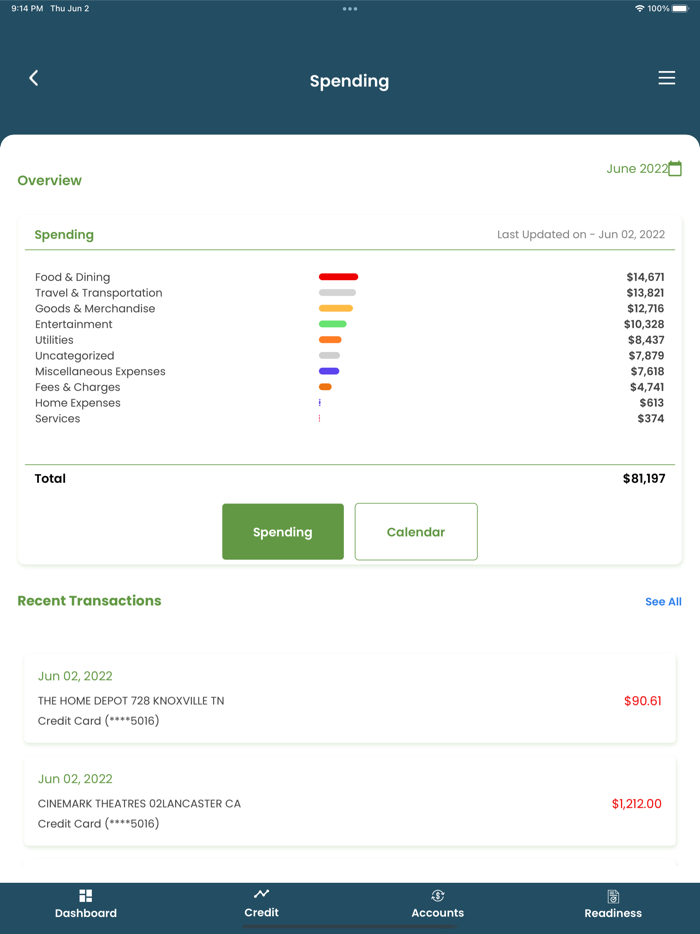Tap the $4,741 Fees & Charges amount

pos(647,387)
